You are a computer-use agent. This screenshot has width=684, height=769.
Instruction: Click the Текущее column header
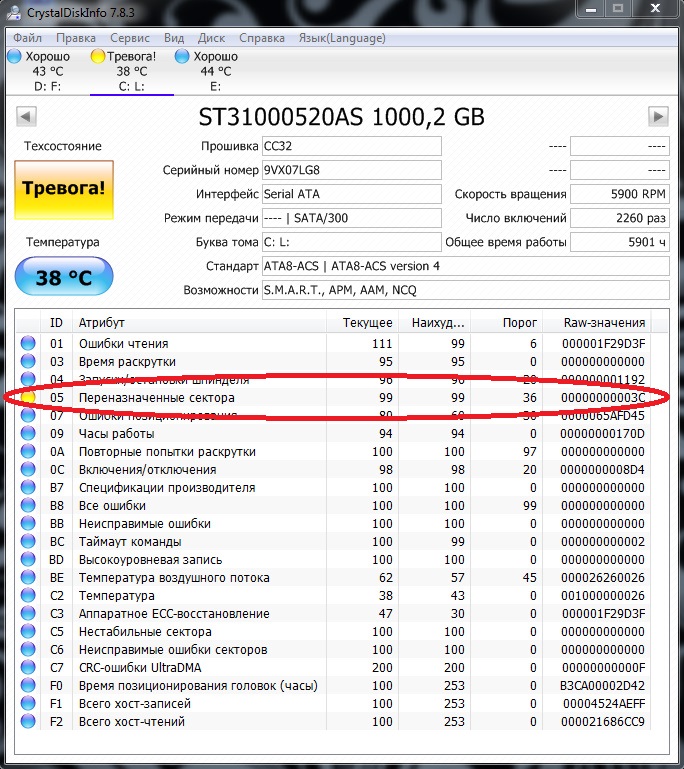(362, 323)
